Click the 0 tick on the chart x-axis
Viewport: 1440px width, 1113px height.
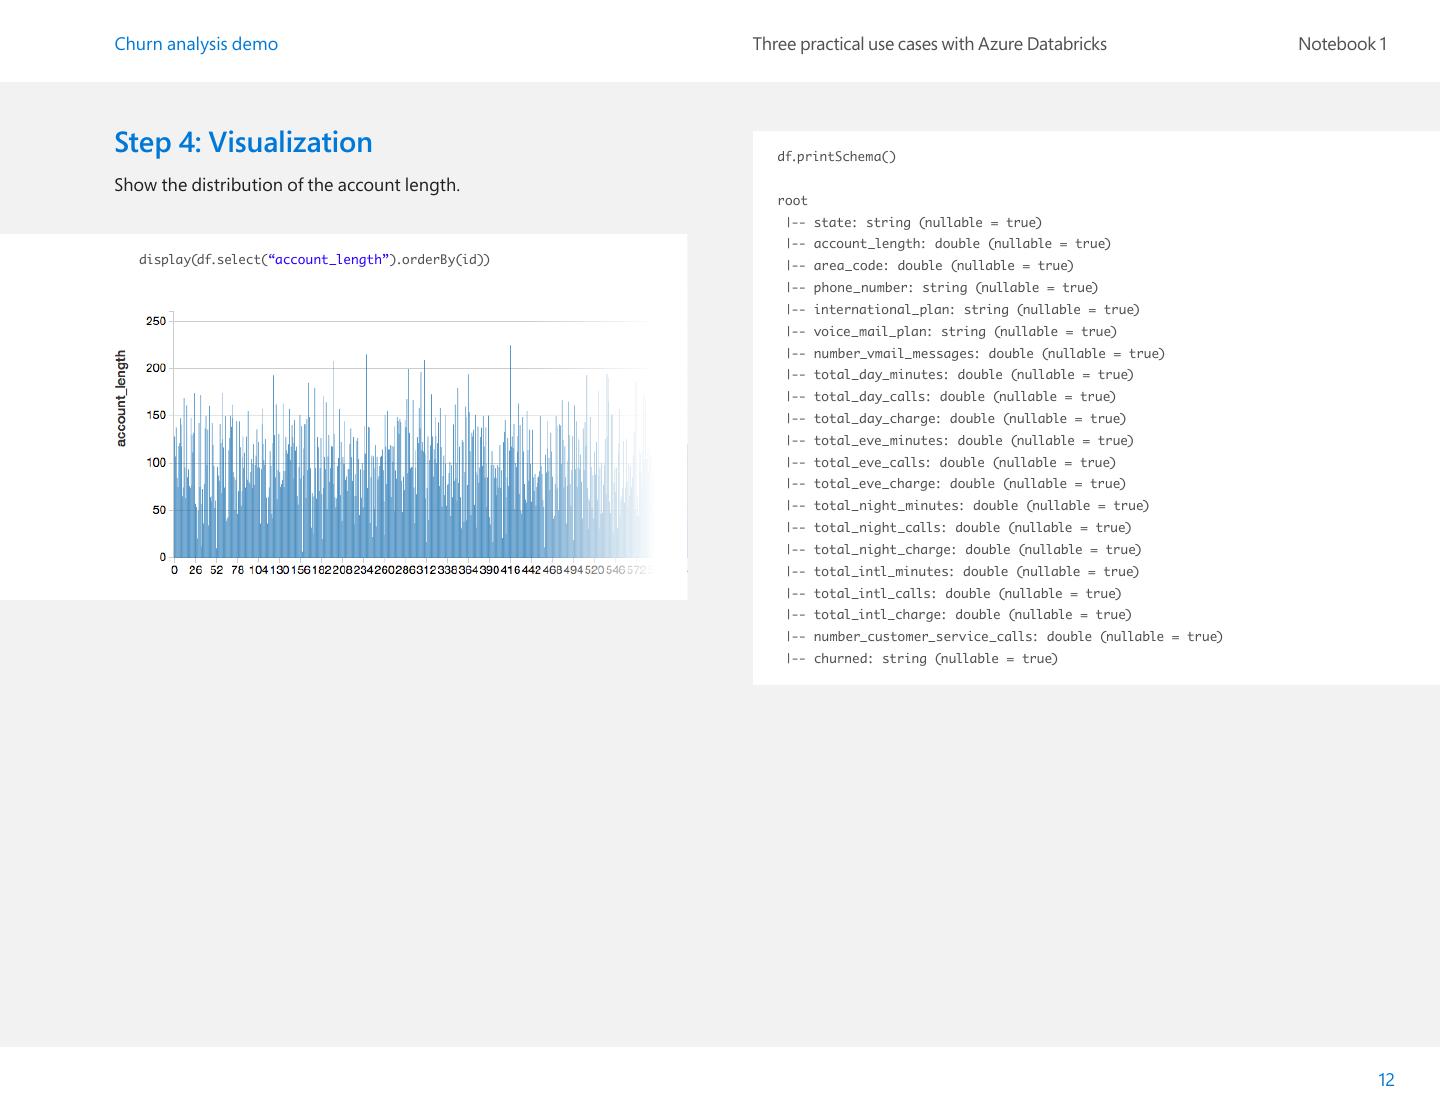click(x=175, y=570)
